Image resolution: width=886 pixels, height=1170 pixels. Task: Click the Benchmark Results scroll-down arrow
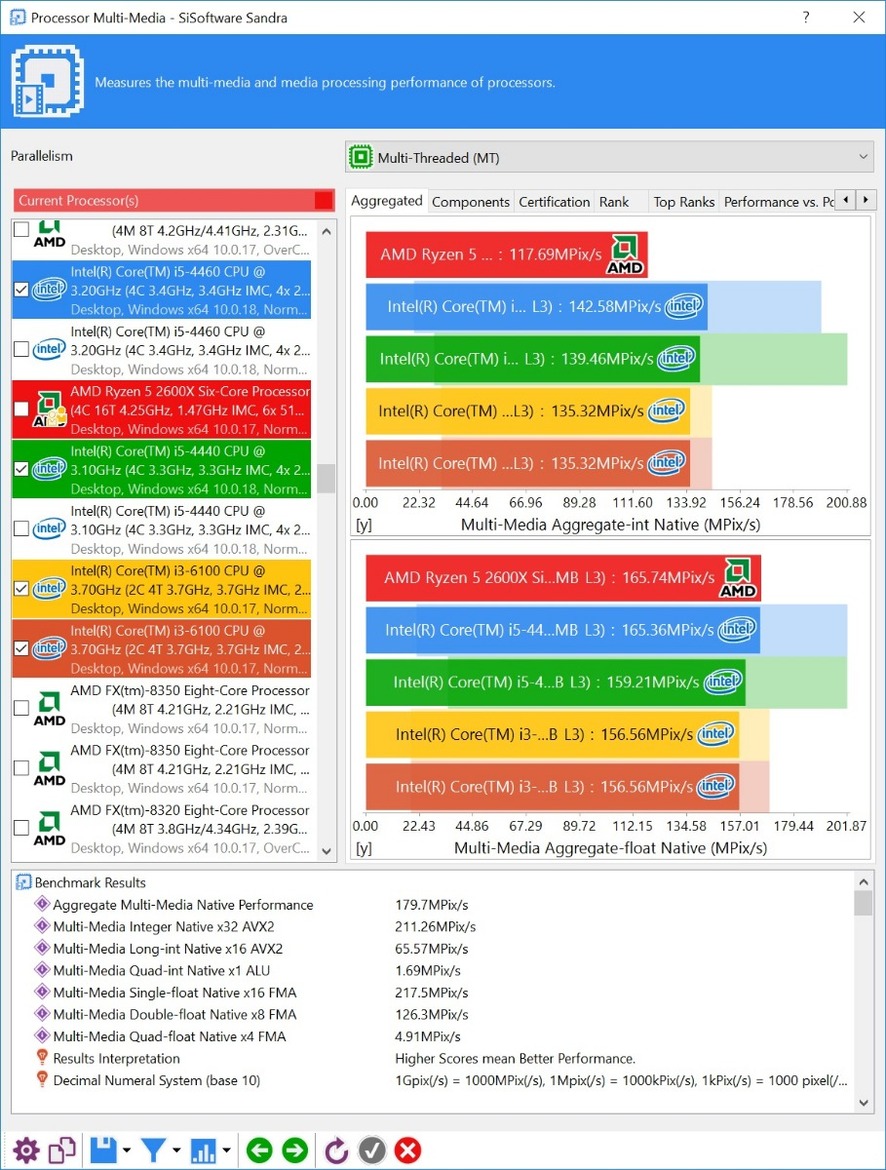tap(864, 1103)
